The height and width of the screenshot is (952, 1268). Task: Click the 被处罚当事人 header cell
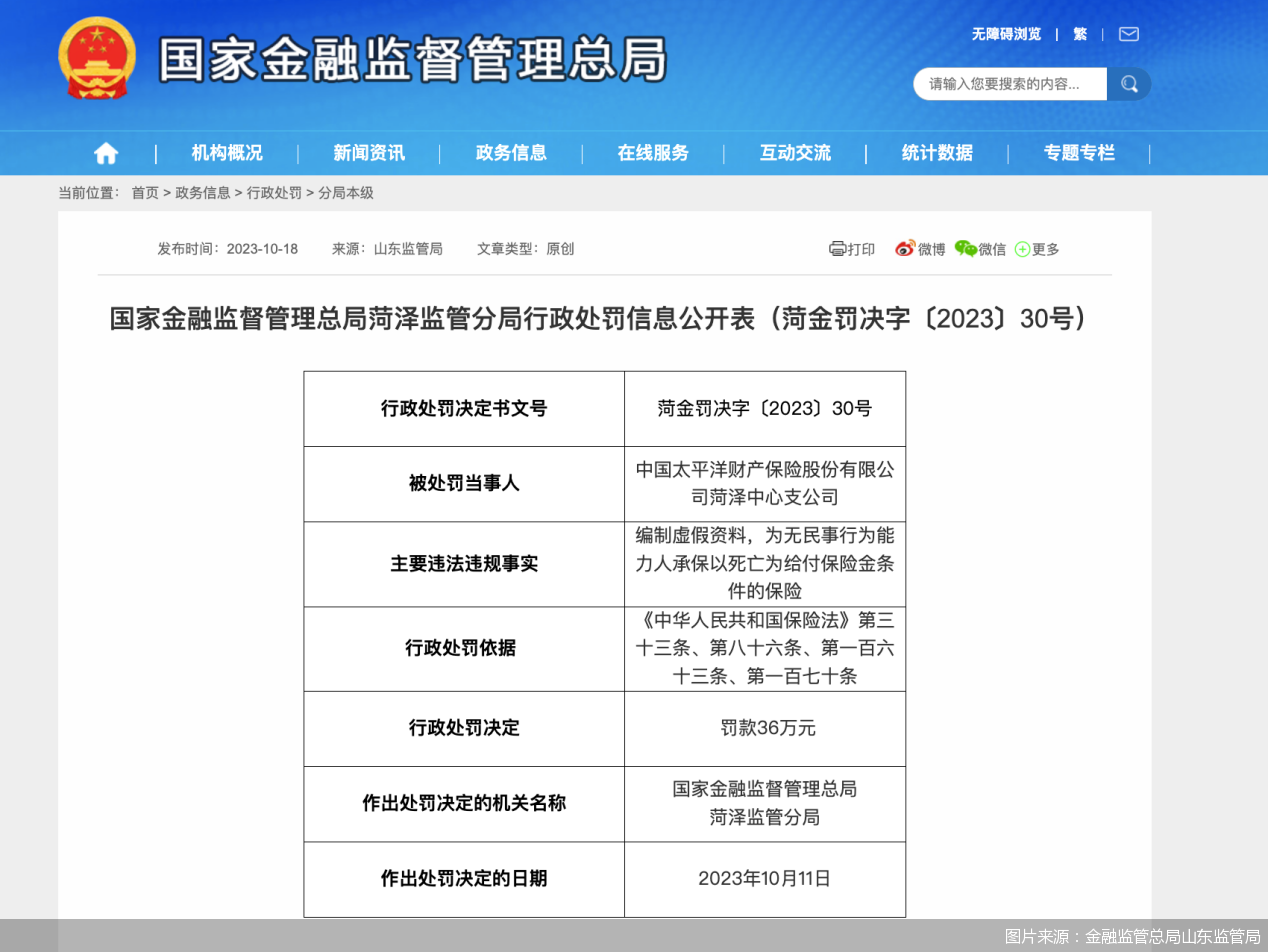[464, 483]
